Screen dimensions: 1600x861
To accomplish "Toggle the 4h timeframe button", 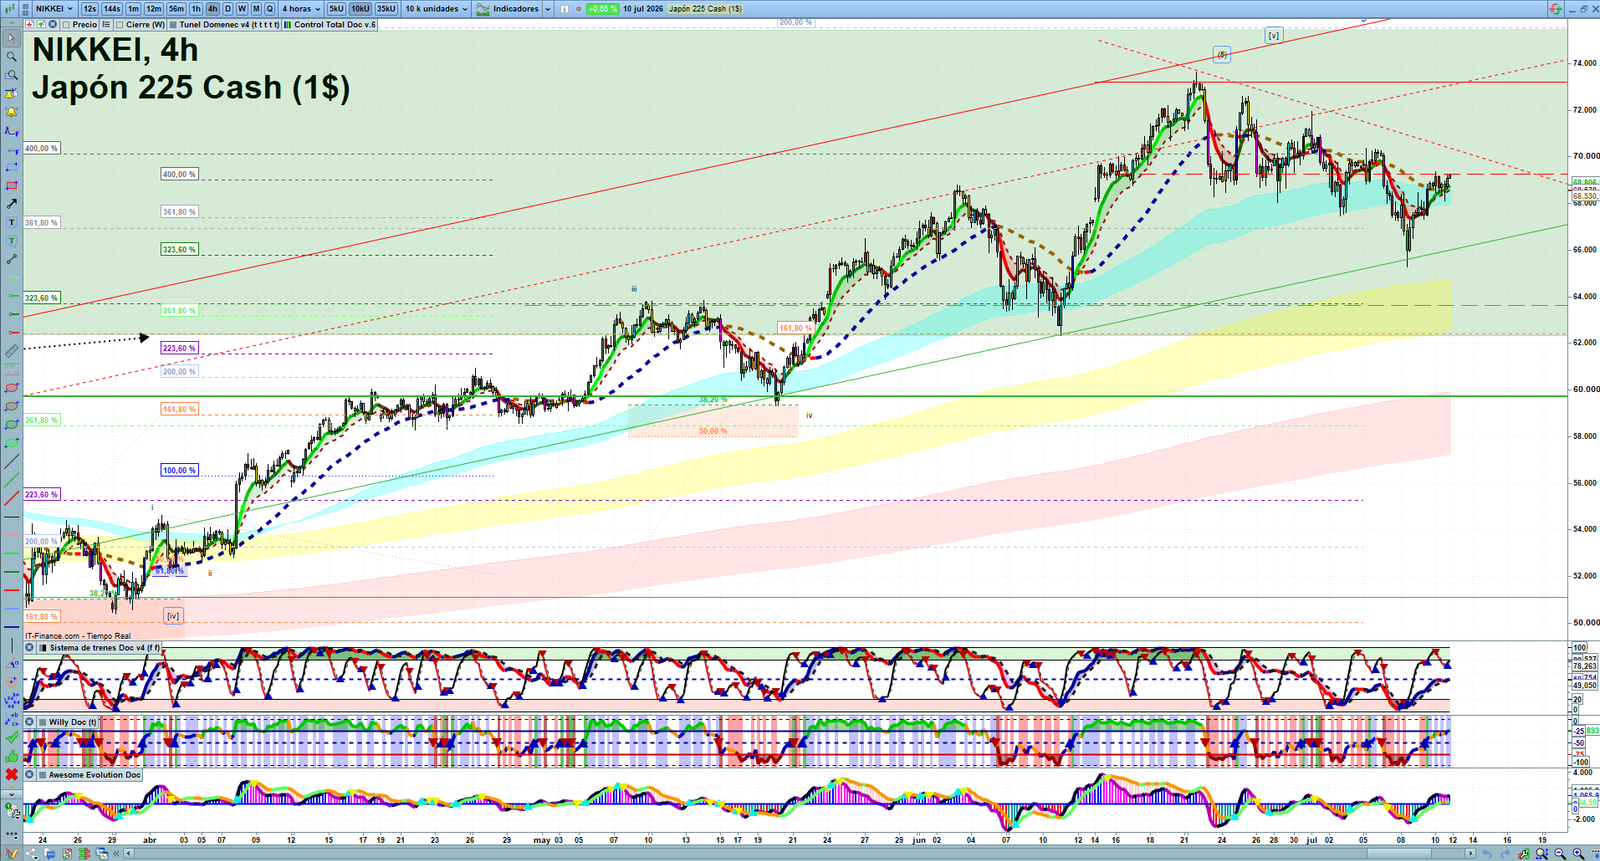I will [213, 9].
